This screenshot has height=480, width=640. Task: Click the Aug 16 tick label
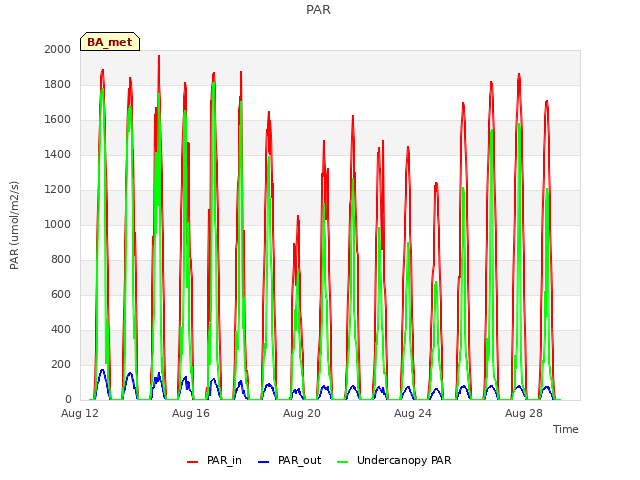point(191,413)
